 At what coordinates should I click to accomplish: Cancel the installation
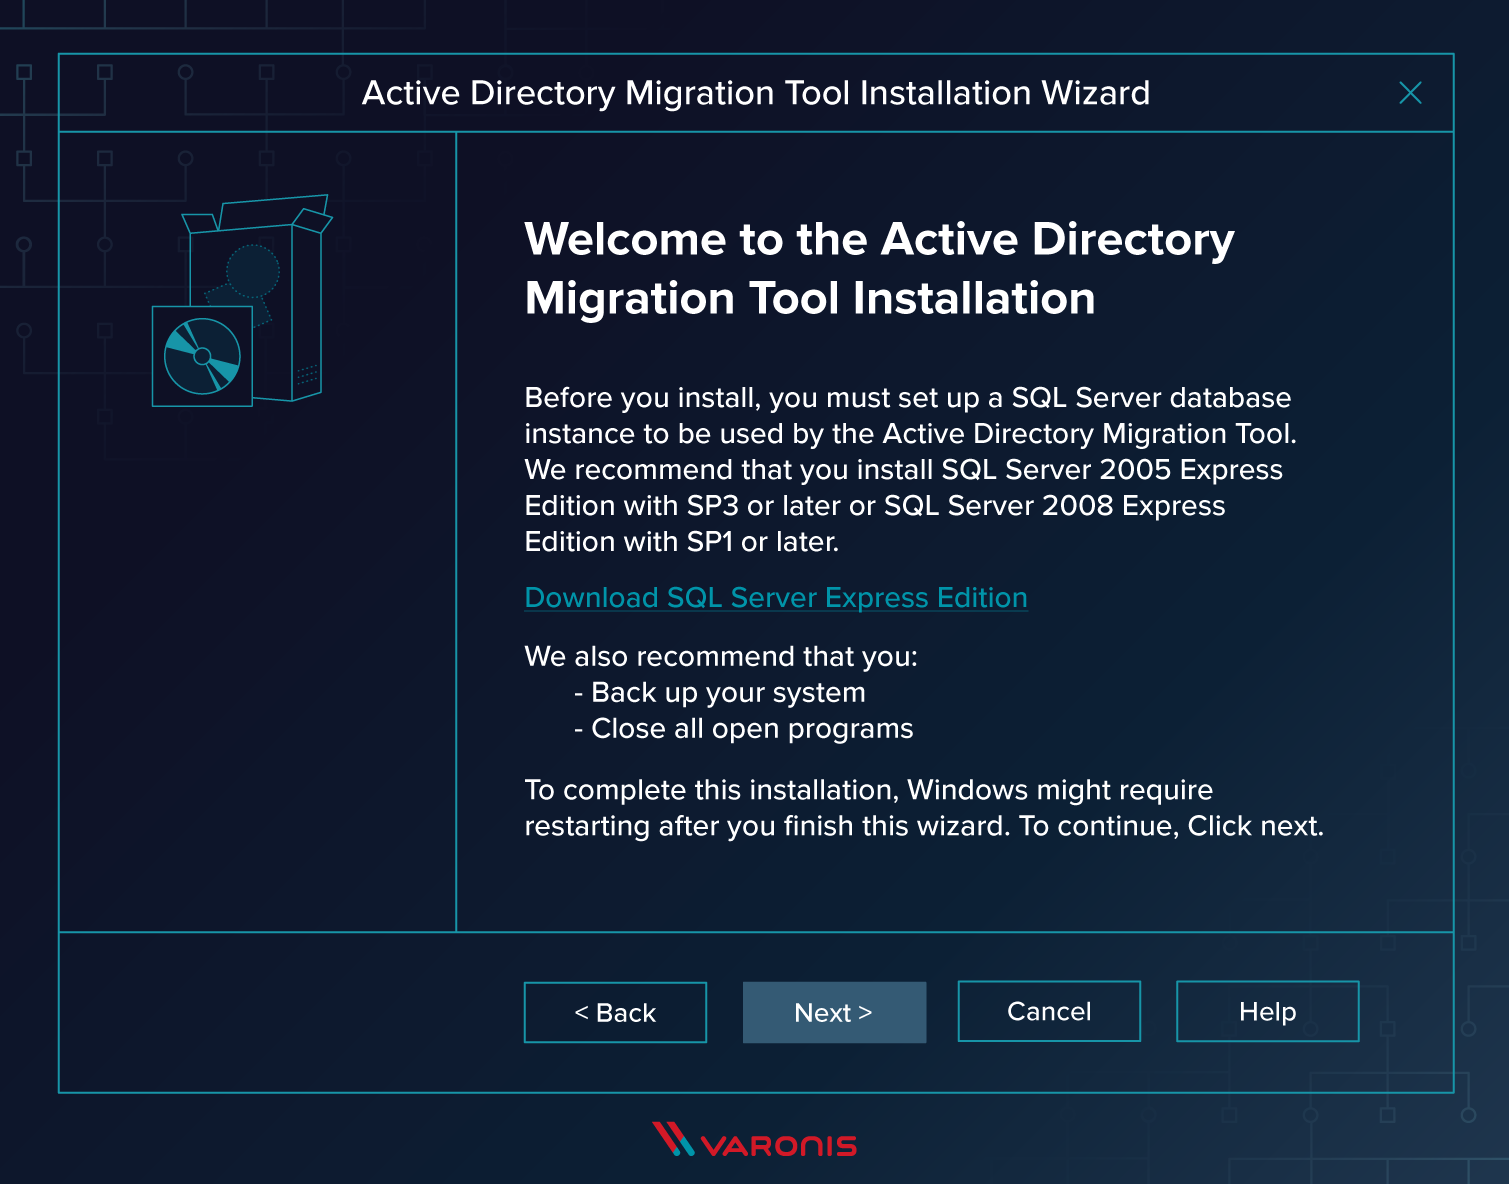[x=1048, y=1011]
